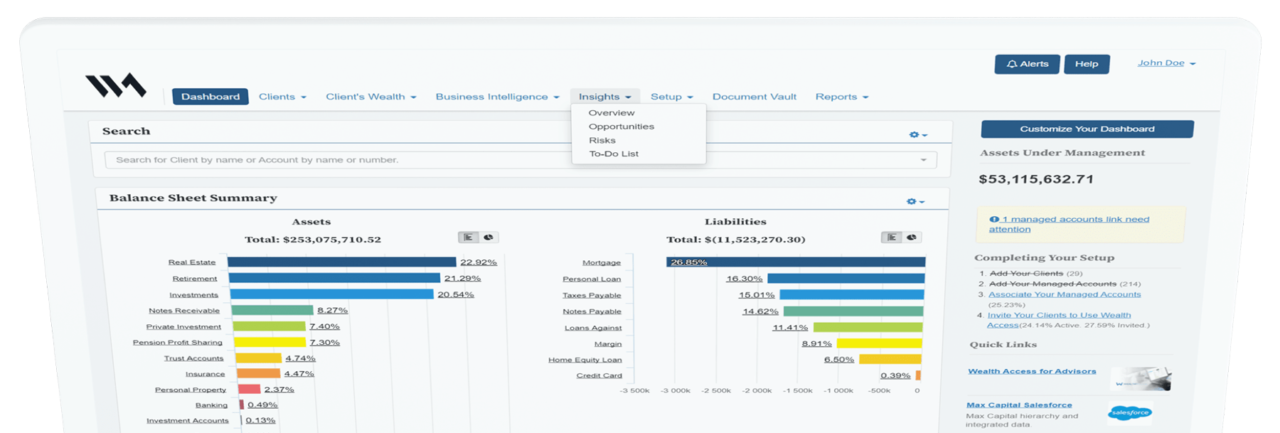The width and height of the screenshot is (1280, 433).
Task: Click the Salesforce logo icon
Action: pos(1130,412)
